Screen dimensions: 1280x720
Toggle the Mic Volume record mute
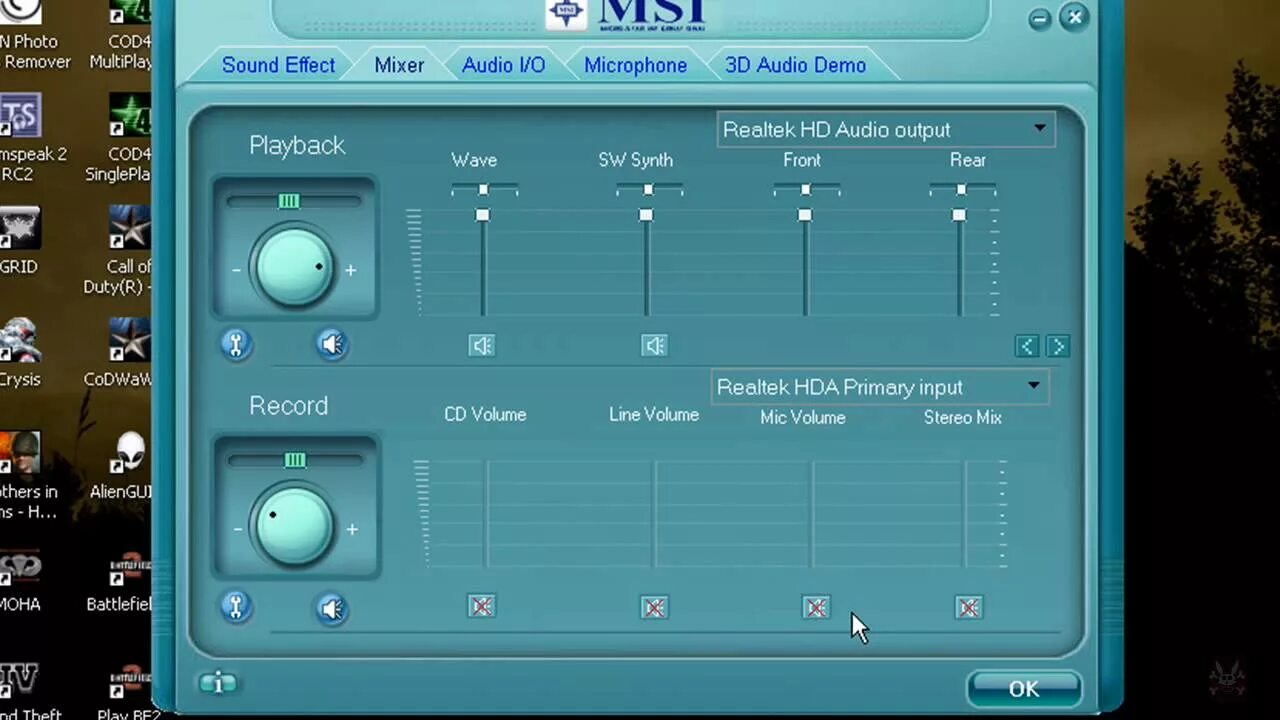point(816,608)
